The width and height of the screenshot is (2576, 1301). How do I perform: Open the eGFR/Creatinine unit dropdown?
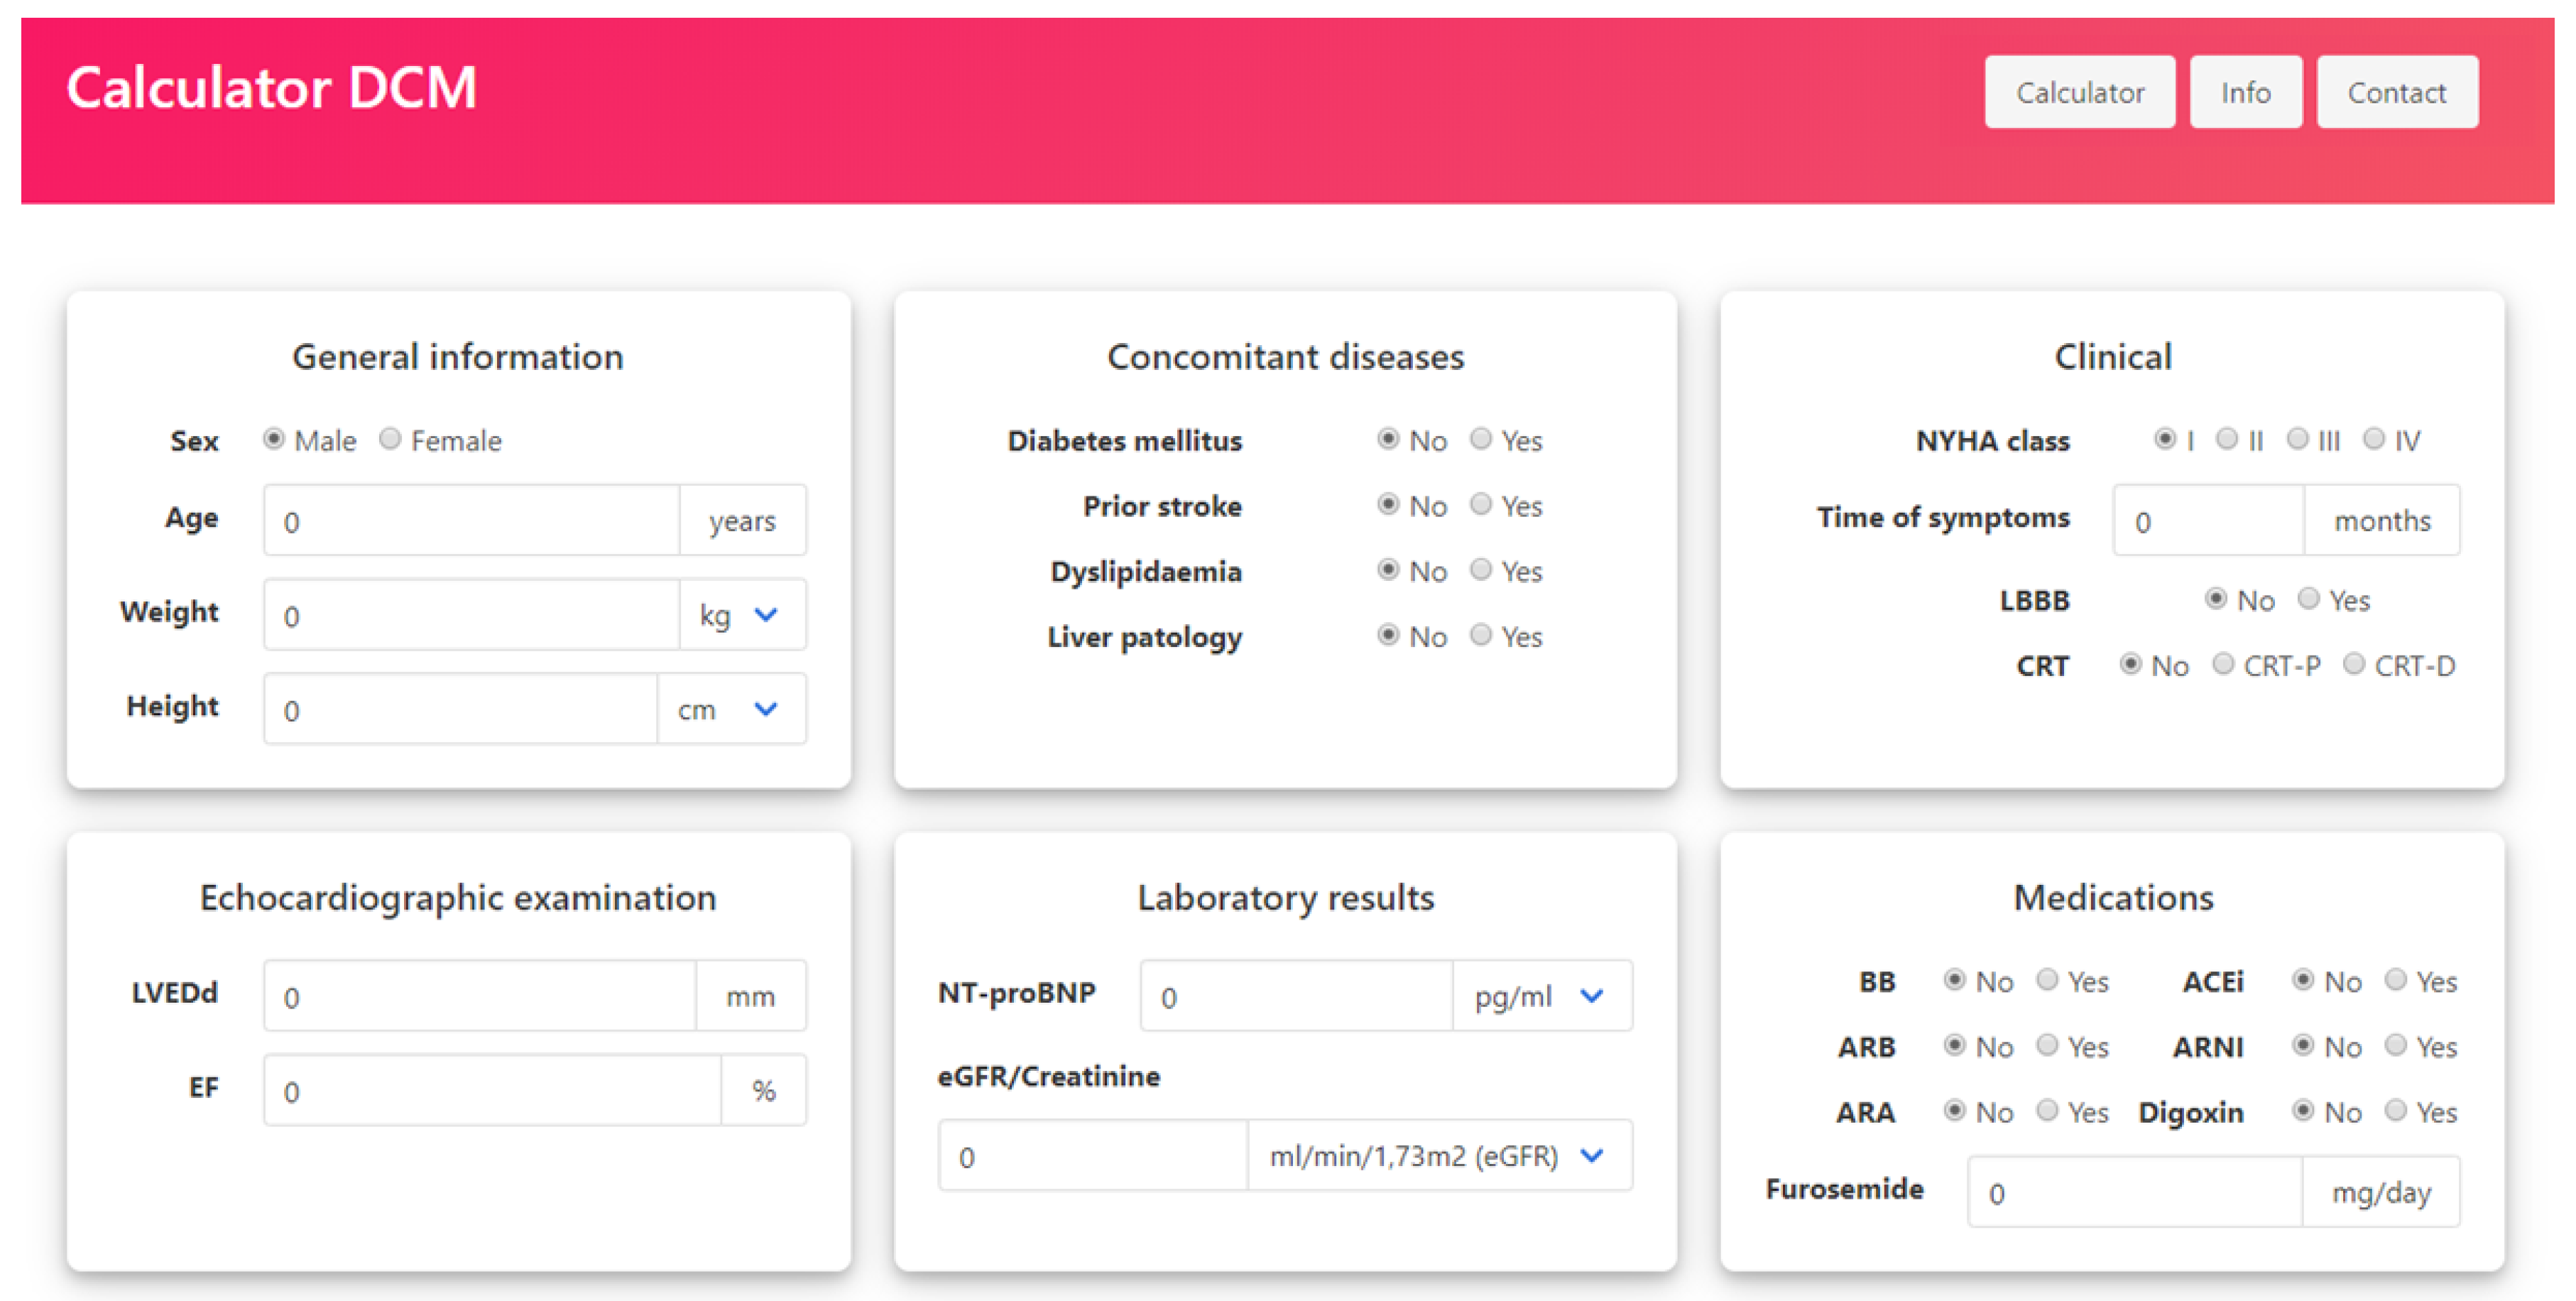[x=1439, y=1156]
